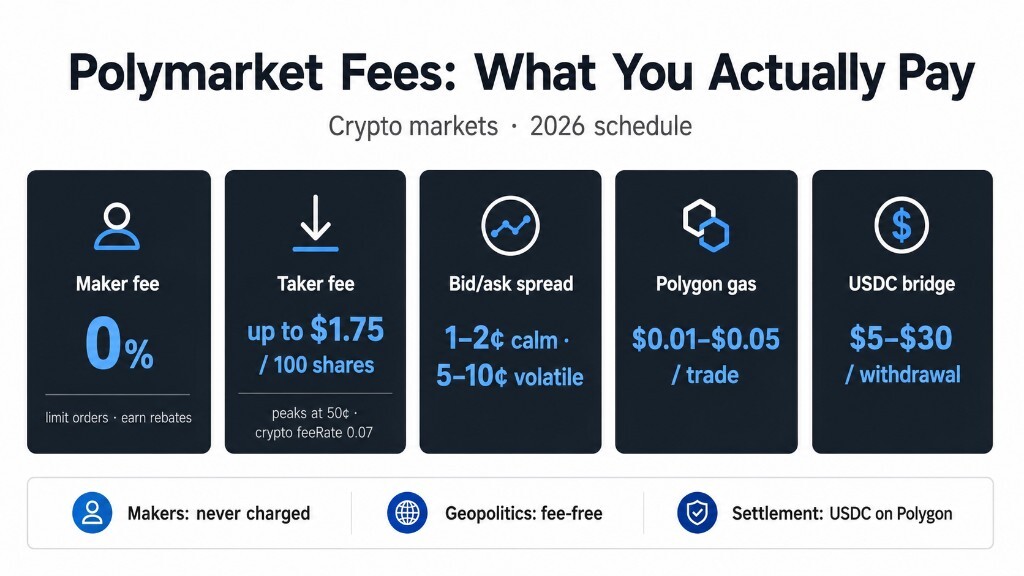Click the '$0.01–$0.05 / trade' text
This screenshot has height=576, width=1024.
tap(706, 356)
